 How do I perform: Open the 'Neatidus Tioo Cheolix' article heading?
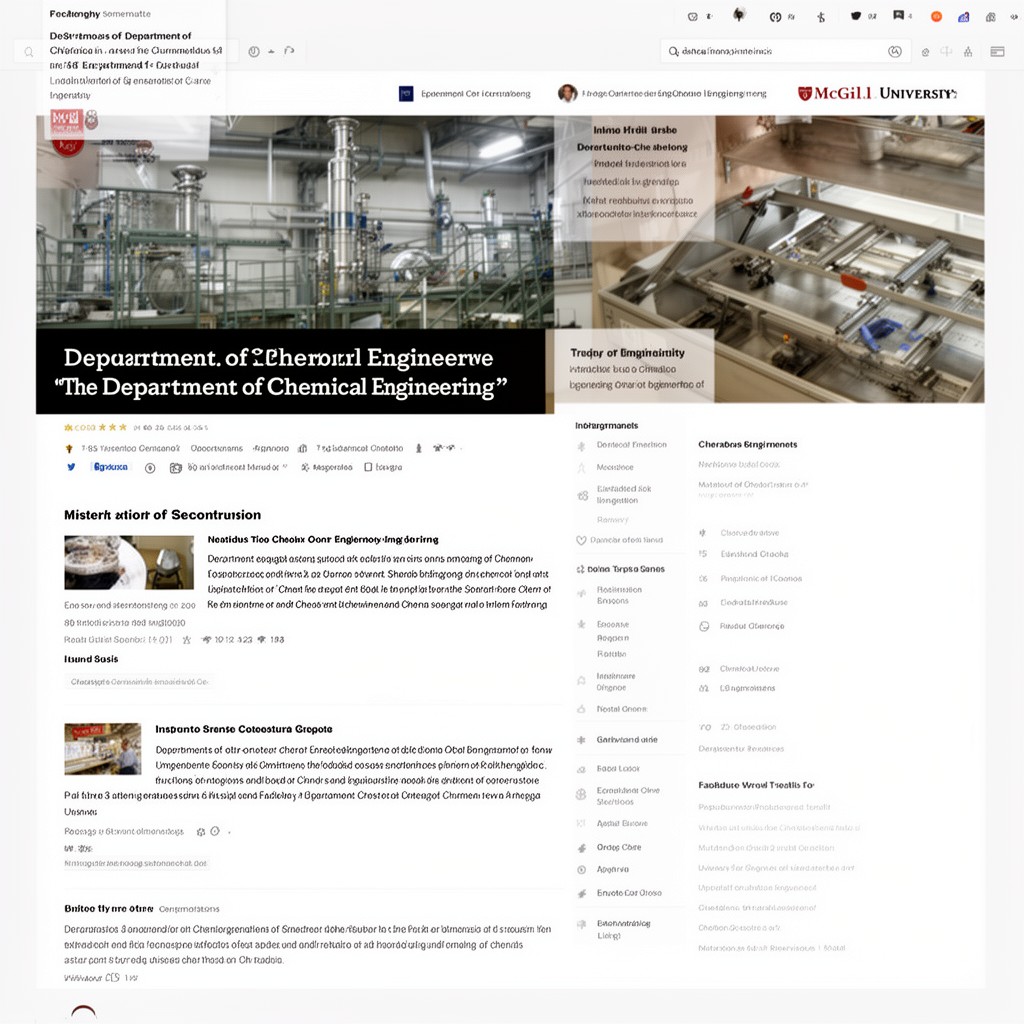pyautogui.click(x=323, y=539)
